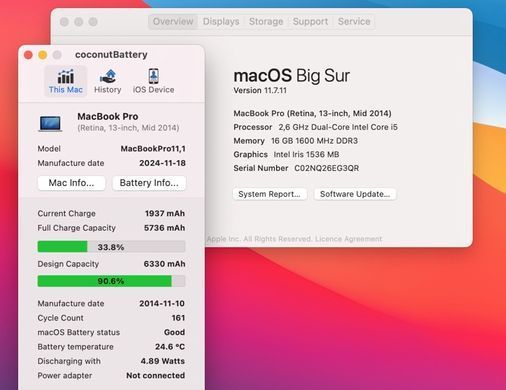Click the Battery Info... button

coord(149,183)
